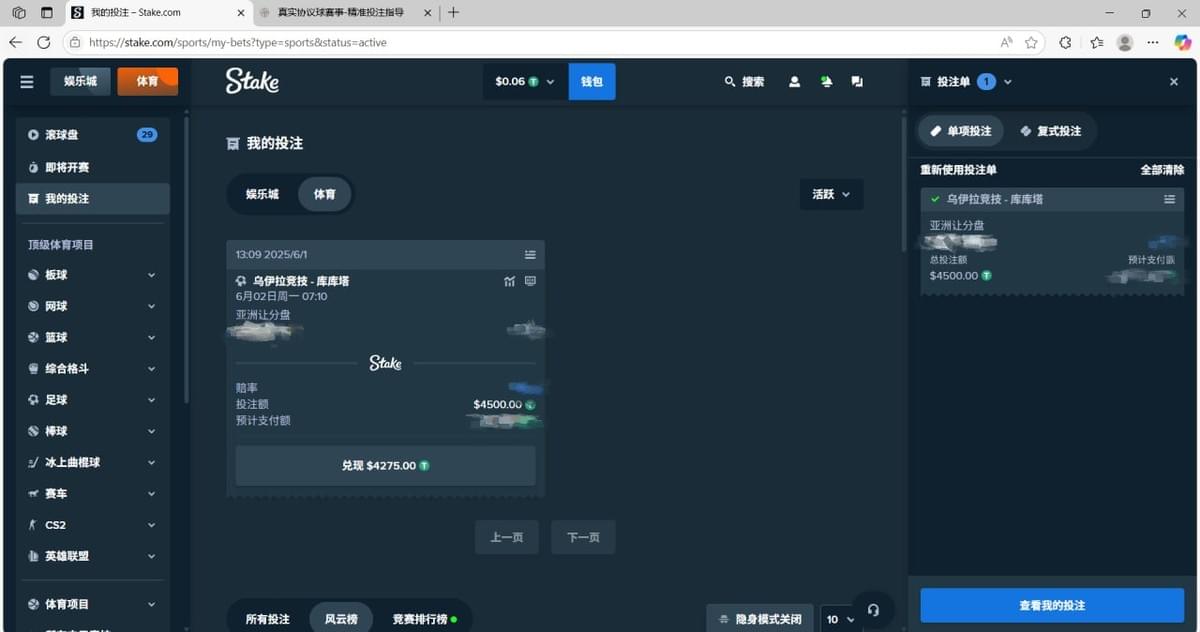Image resolution: width=1200 pixels, height=632 pixels.
Task: Select 复式投注 tab in bet slip
Action: tap(1051, 131)
